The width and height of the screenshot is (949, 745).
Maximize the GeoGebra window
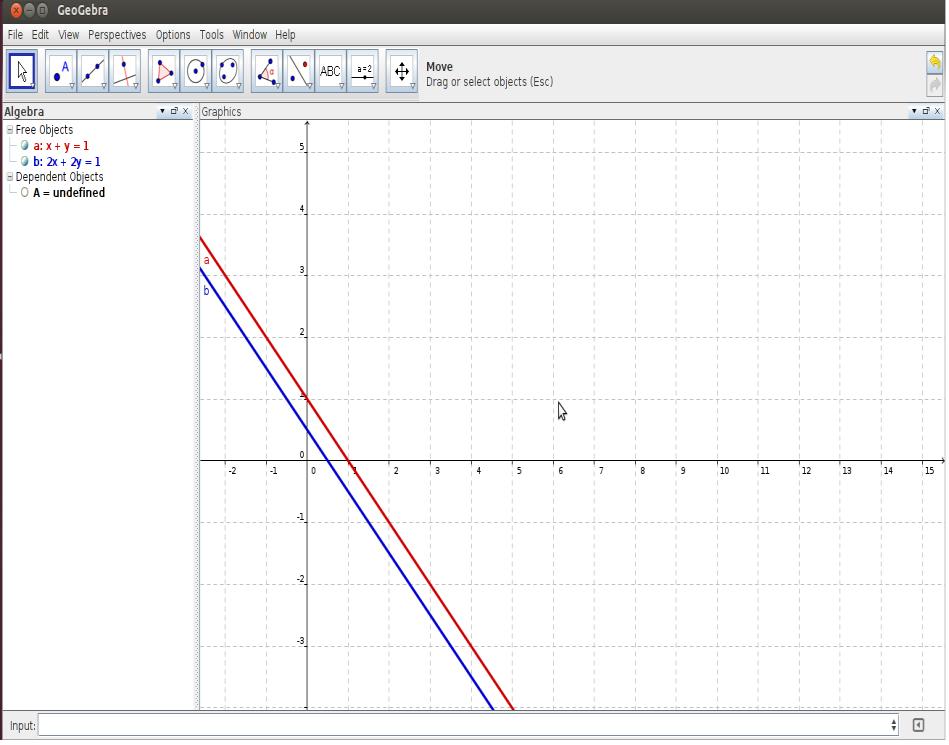click(42, 10)
